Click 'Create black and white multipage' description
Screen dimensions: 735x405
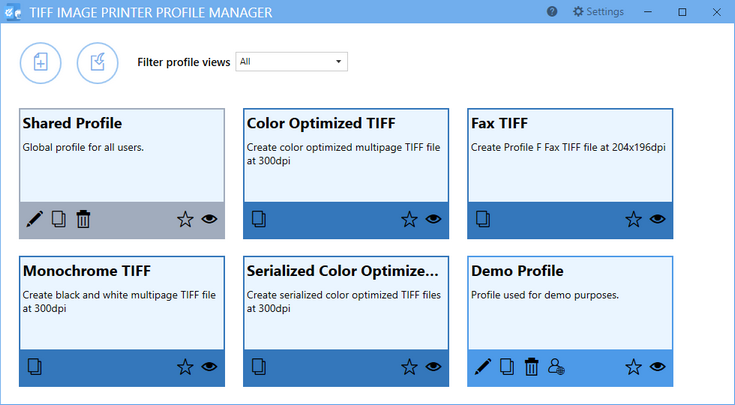pos(119,302)
